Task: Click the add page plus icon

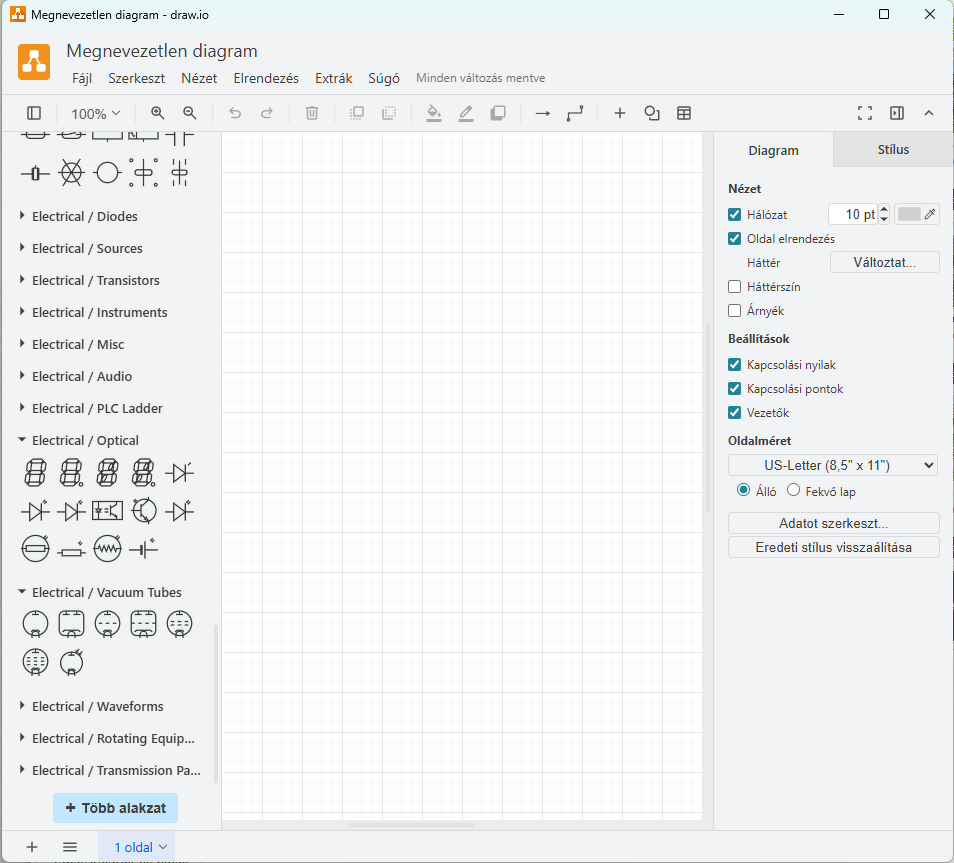Action: (32, 847)
